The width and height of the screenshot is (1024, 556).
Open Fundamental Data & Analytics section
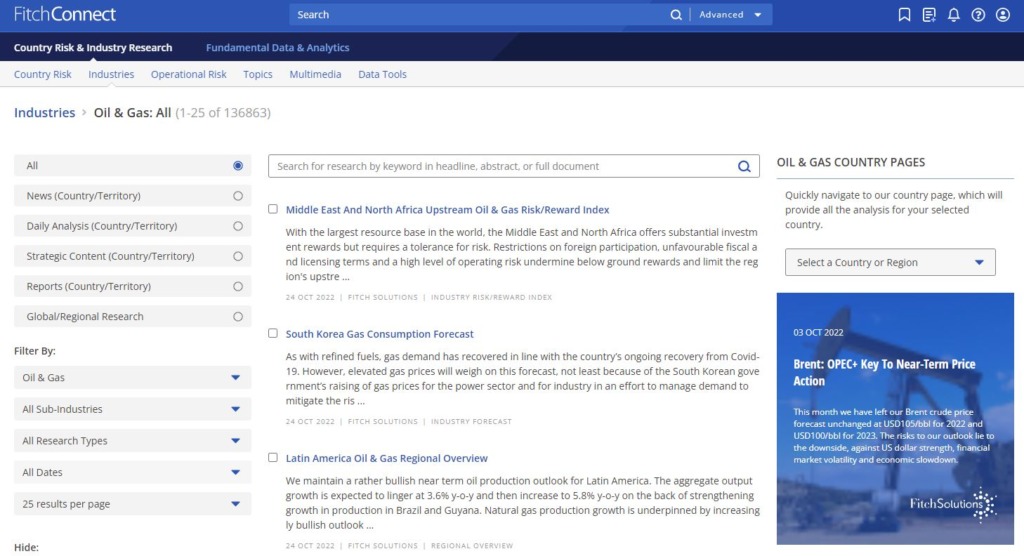click(x=277, y=47)
